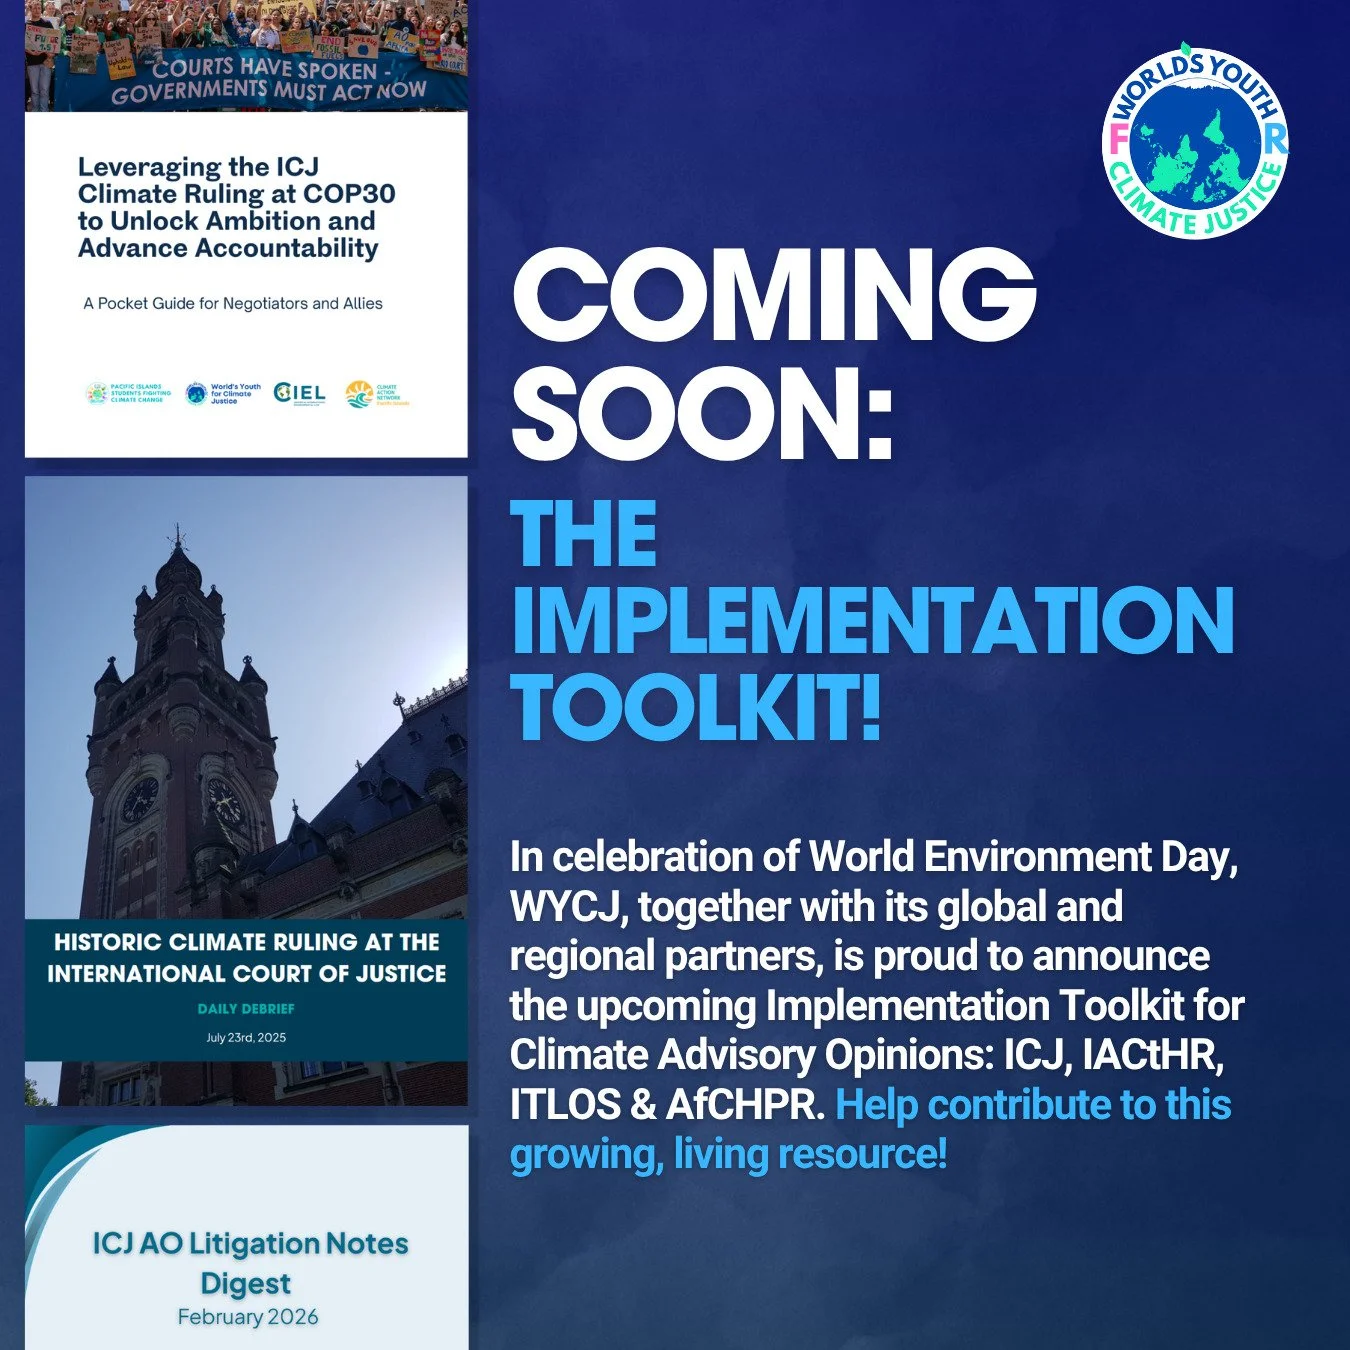Click the date "July 23rd, 2025"
Screen dimensions: 1350x1350
[246, 1038]
